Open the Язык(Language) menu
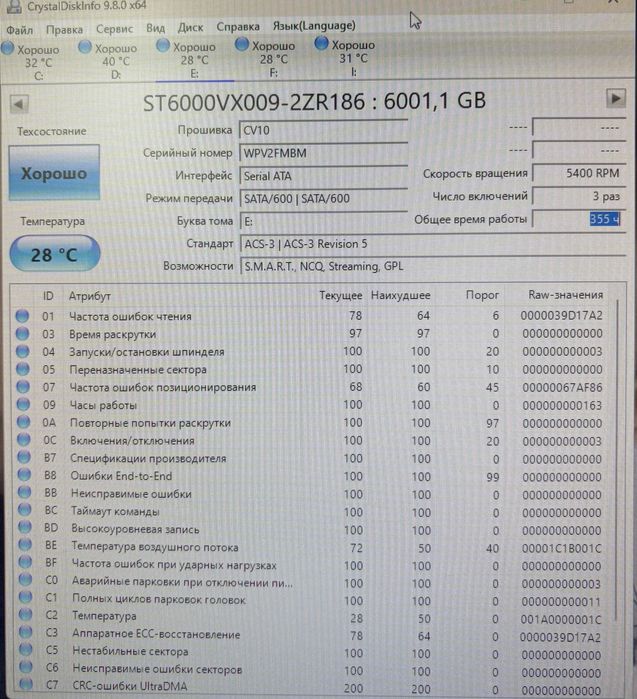The height and width of the screenshot is (699, 637). pos(314,26)
